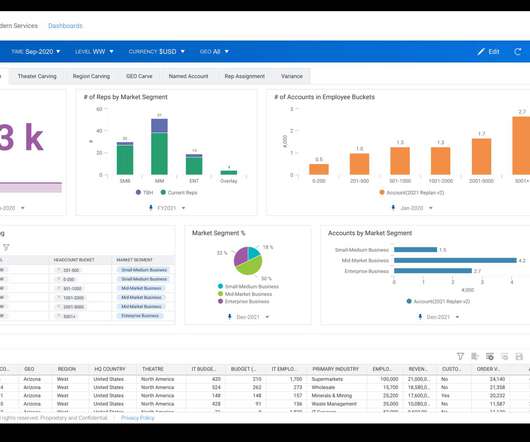Click Enterprise Business tag in table
The height and width of the screenshot is (442, 530).
click(140, 316)
